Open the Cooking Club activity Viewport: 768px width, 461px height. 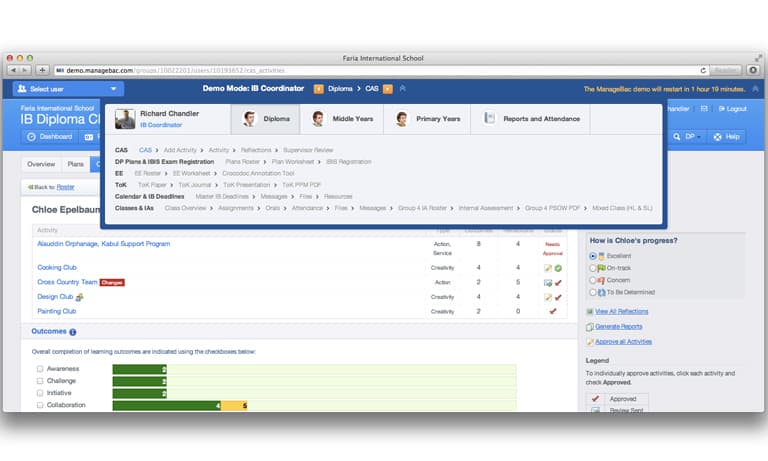point(57,267)
